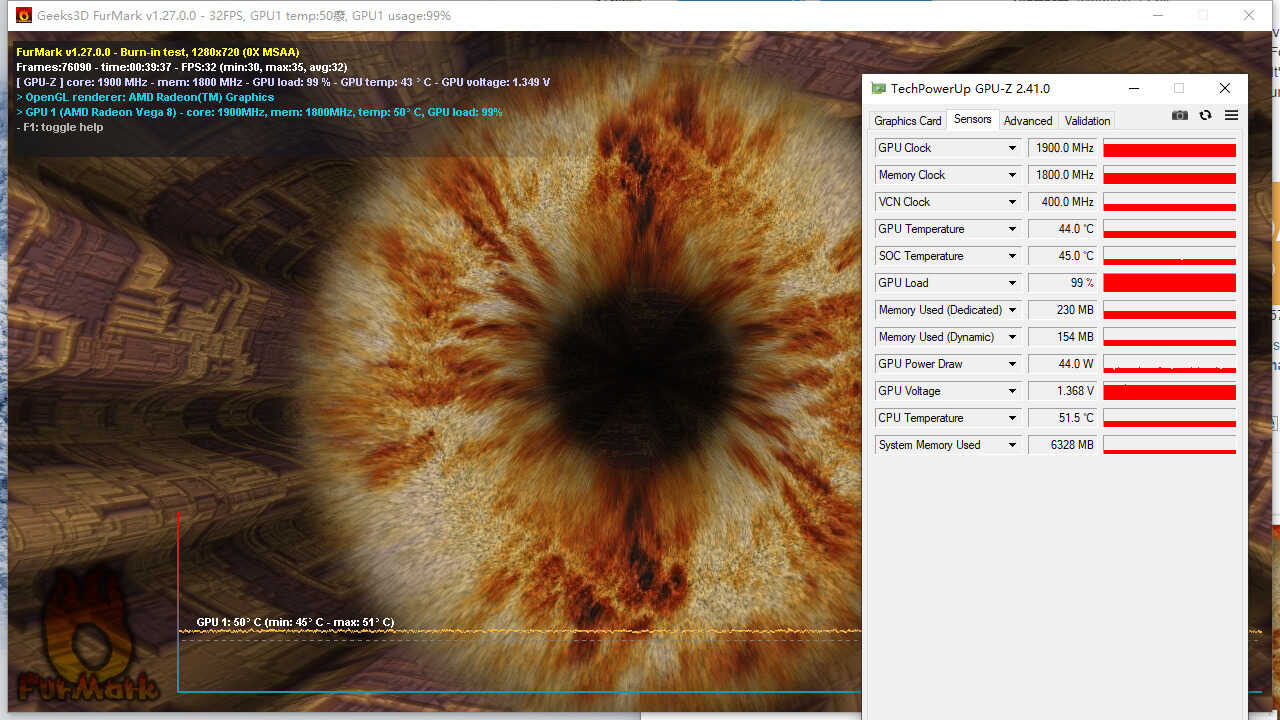Open the GPU Voltage dropdown
Screen dimensions: 1280x720
pos(1012,391)
